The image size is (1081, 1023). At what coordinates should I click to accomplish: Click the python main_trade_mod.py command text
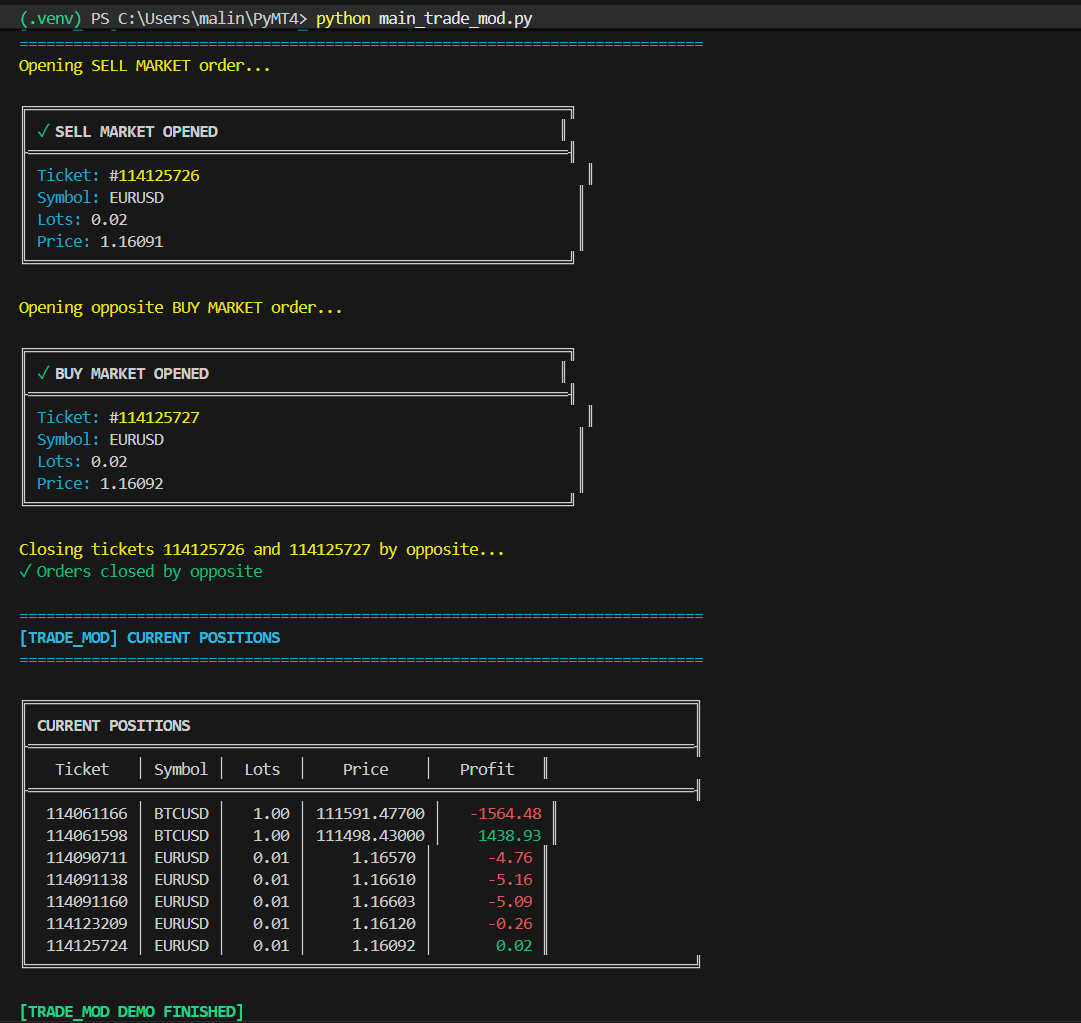pos(424,18)
